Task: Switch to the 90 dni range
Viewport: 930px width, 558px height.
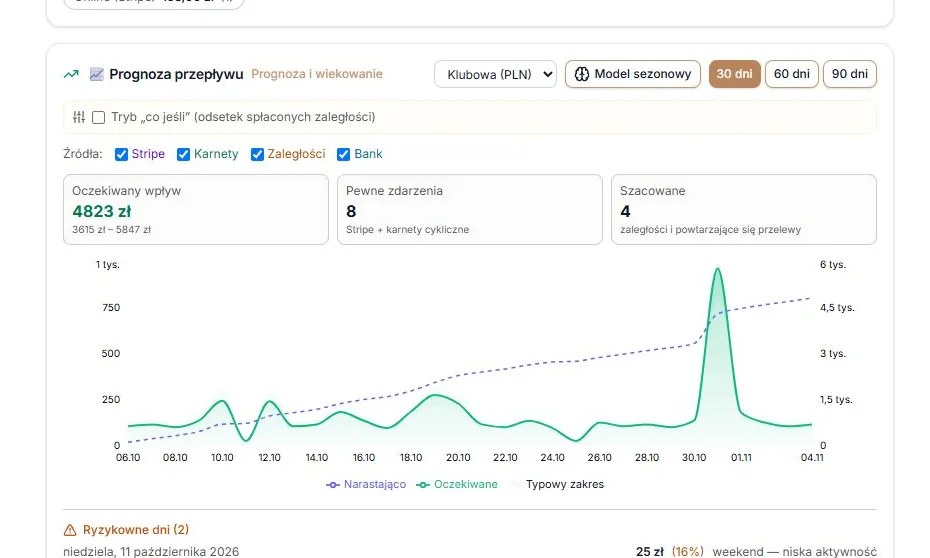Action: [850, 74]
